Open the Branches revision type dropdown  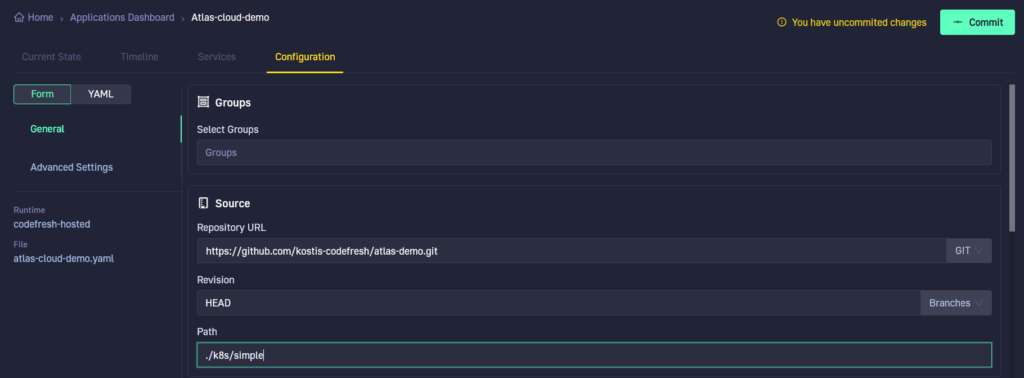click(956, 303)
